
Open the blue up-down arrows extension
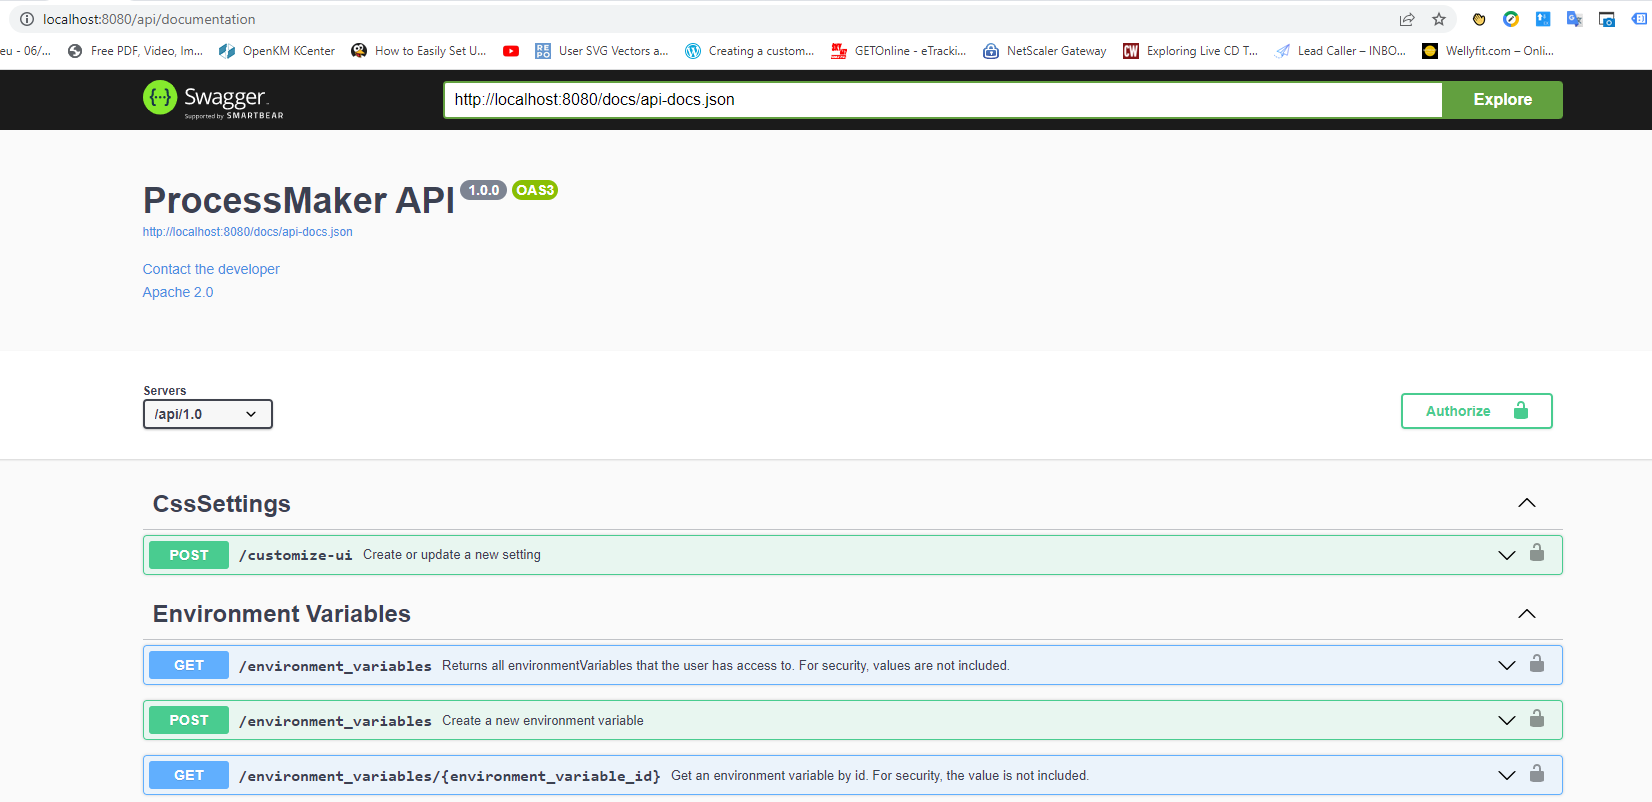[x=1543, y=19]
